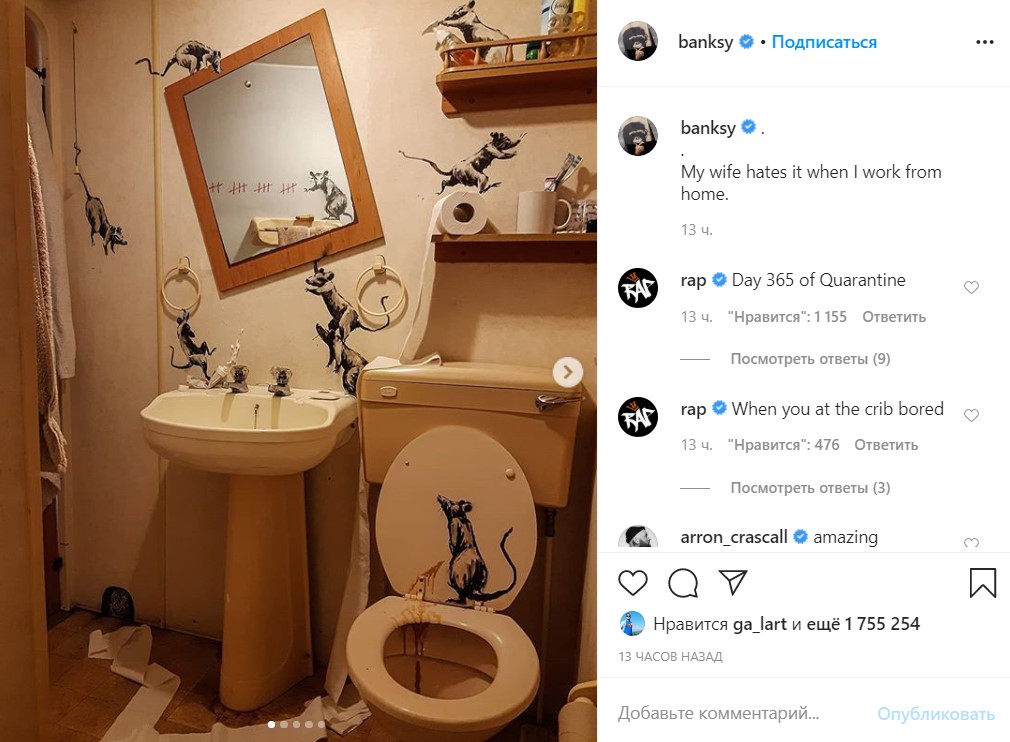Reply to the 'Day 365 of Quarantine' comment

point(893,317)
